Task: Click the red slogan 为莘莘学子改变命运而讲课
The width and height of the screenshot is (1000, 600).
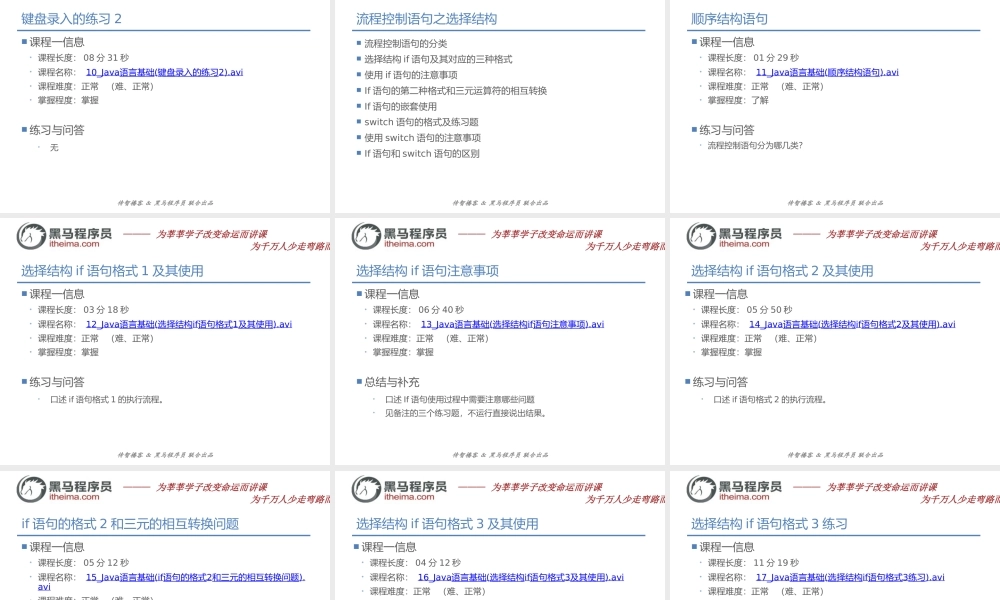Action: coord(211,234)
